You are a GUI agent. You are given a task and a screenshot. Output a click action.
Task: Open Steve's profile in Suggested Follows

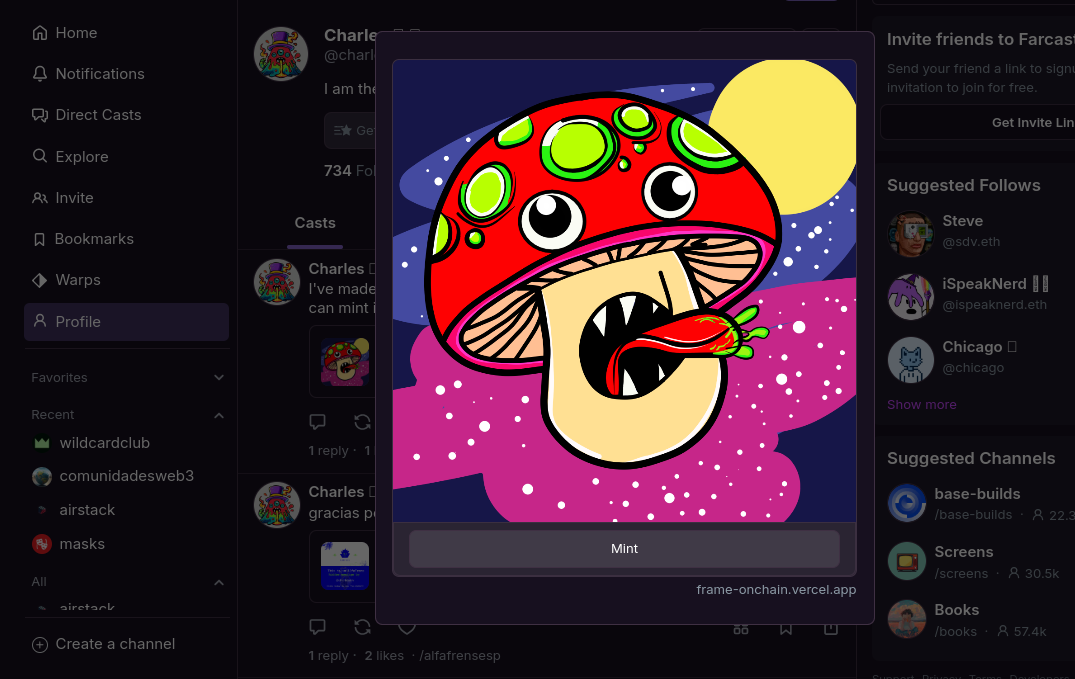[x=963, y=221]
